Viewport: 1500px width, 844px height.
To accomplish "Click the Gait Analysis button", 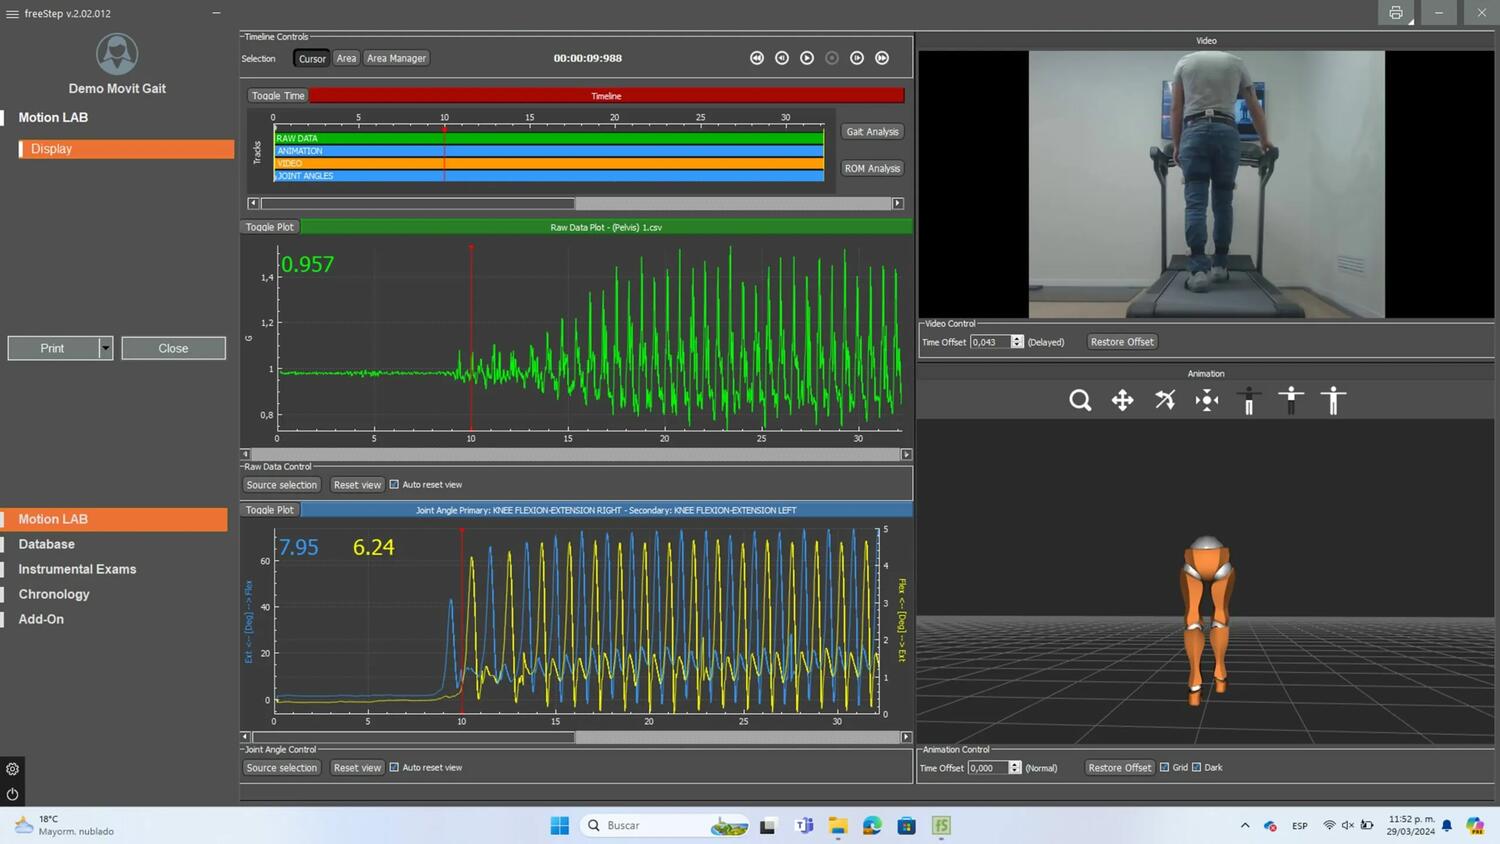I will coord(872,132).
